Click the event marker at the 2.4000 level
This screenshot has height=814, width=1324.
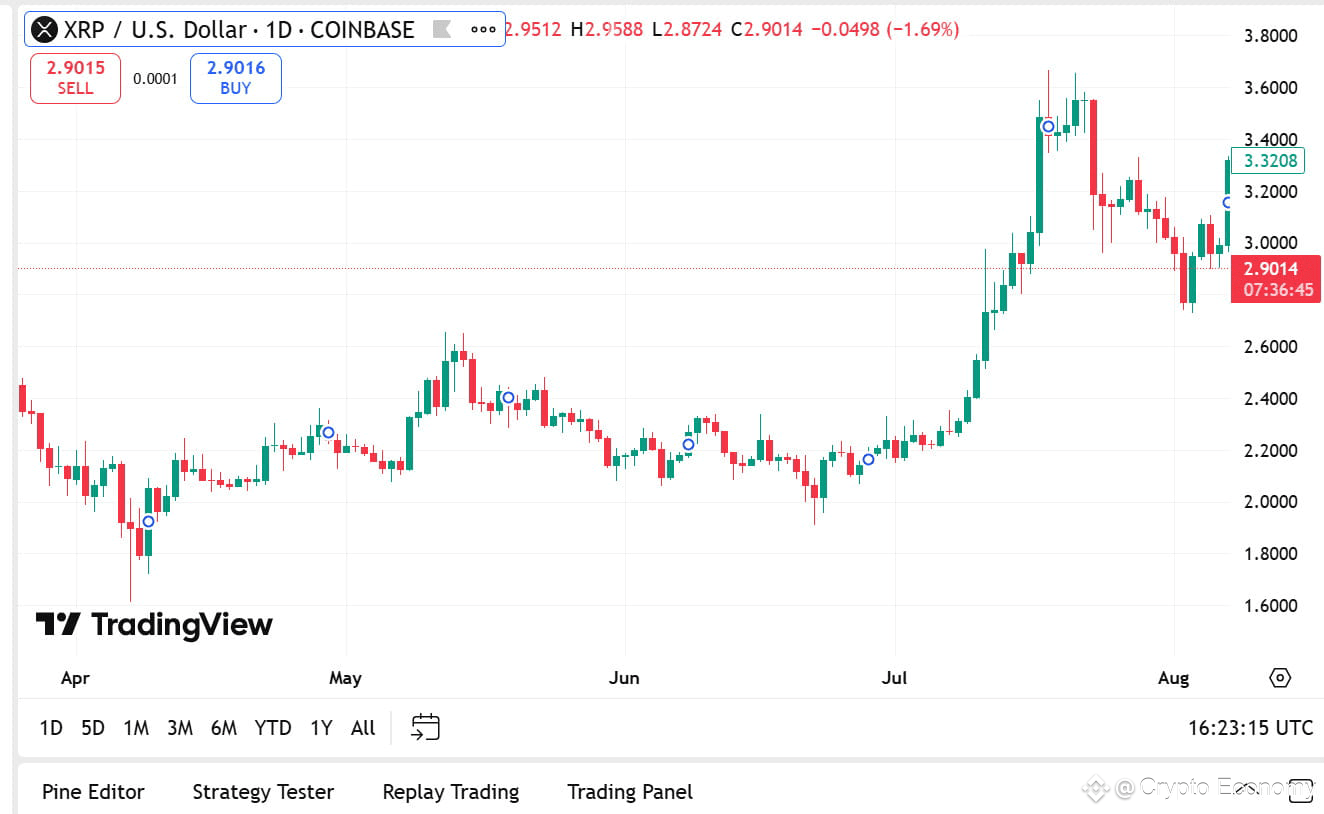(508, 397)
